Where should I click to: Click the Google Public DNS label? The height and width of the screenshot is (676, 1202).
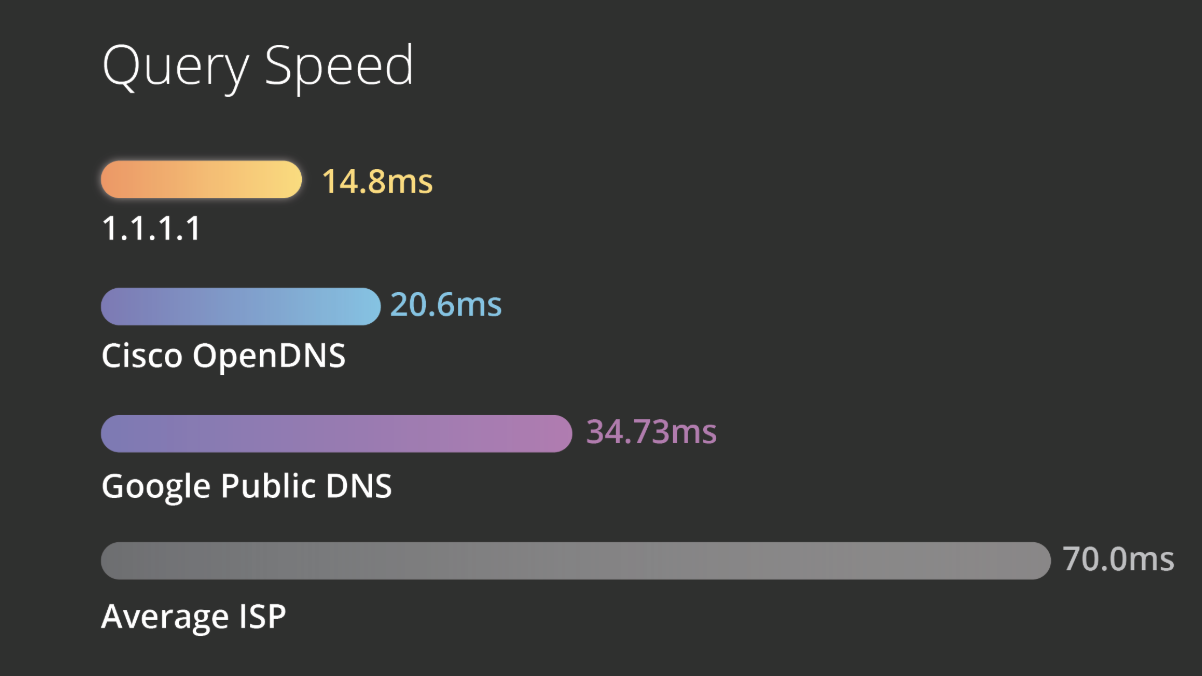click(x=247, y=486)
